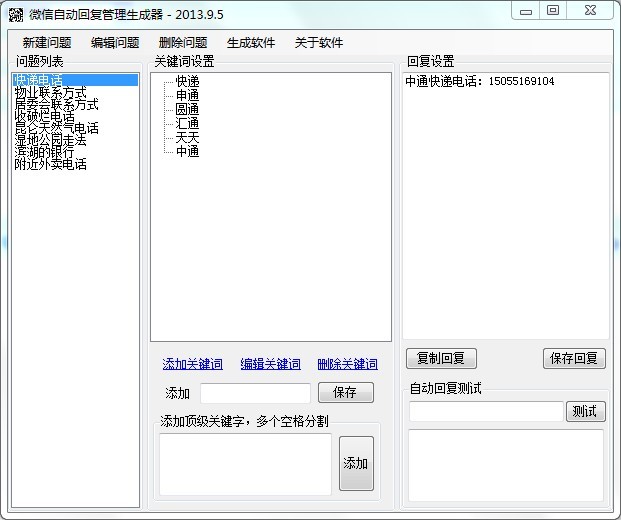Select the 中通 keyword node
The width and height of the screenshot is (621, 520).
pos(187,151)
